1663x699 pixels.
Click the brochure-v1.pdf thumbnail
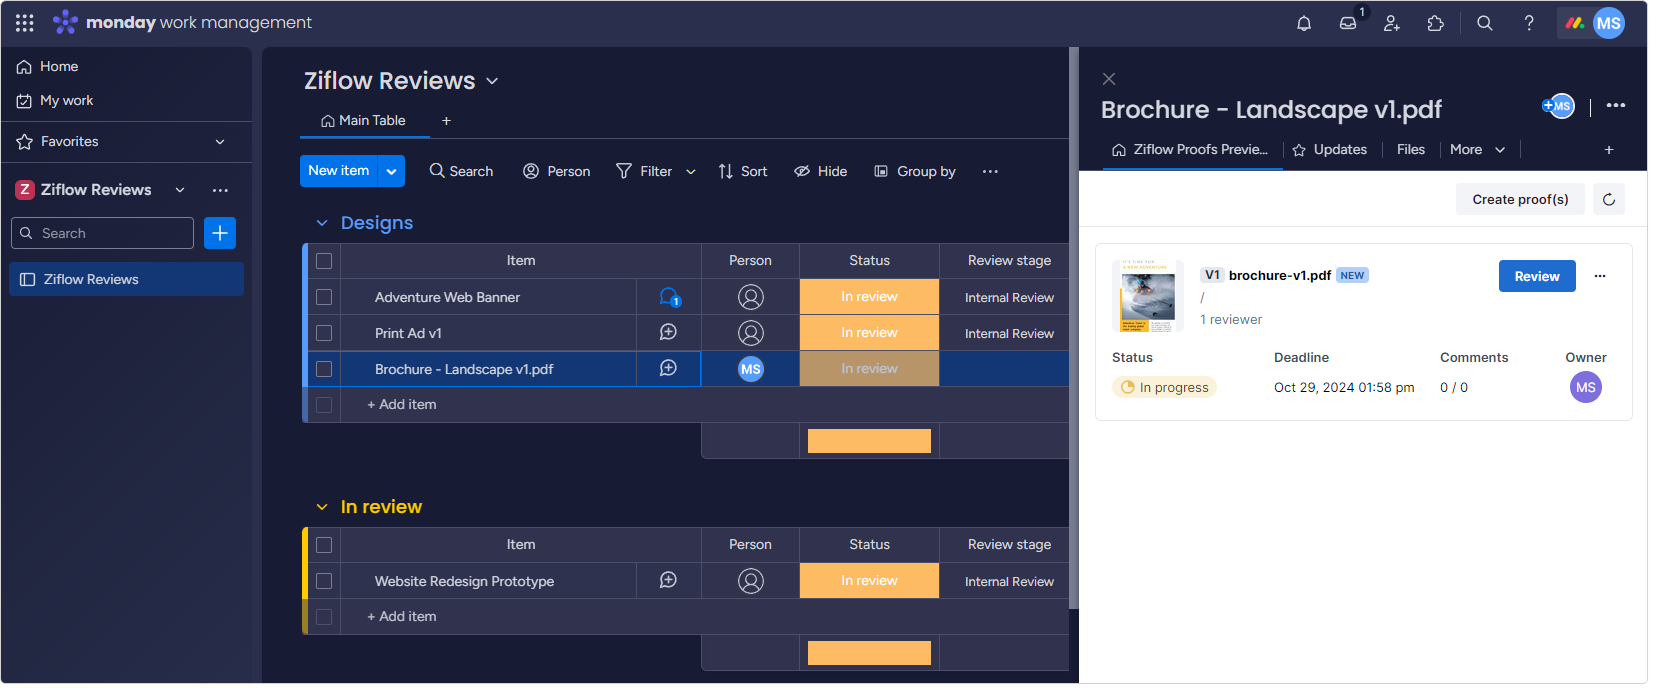[1147, 296]
